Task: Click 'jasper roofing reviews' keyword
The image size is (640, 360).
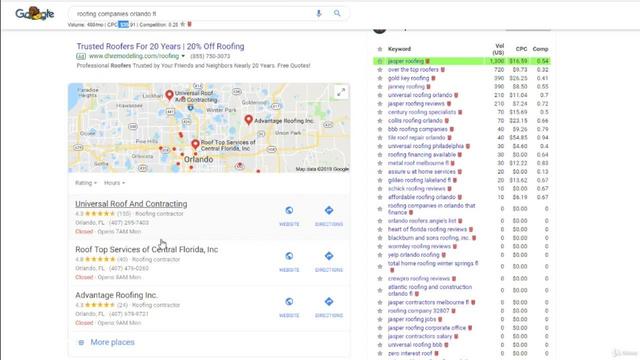Action: [x=416, y=104]
